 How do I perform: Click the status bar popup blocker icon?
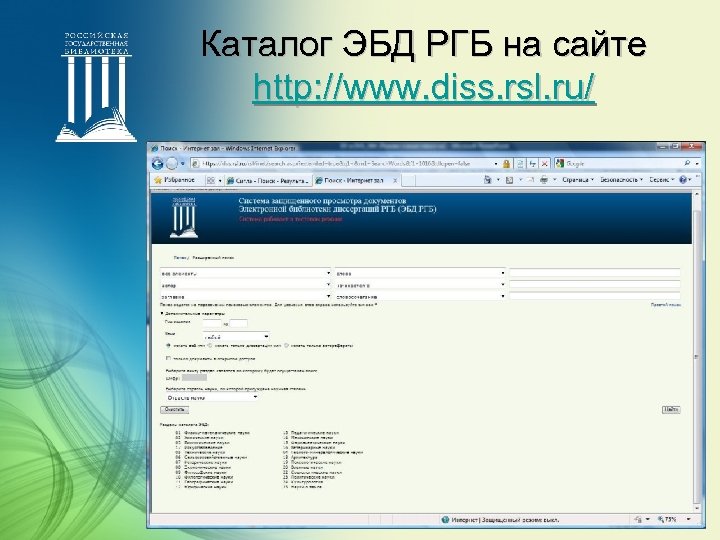point(638,519)
